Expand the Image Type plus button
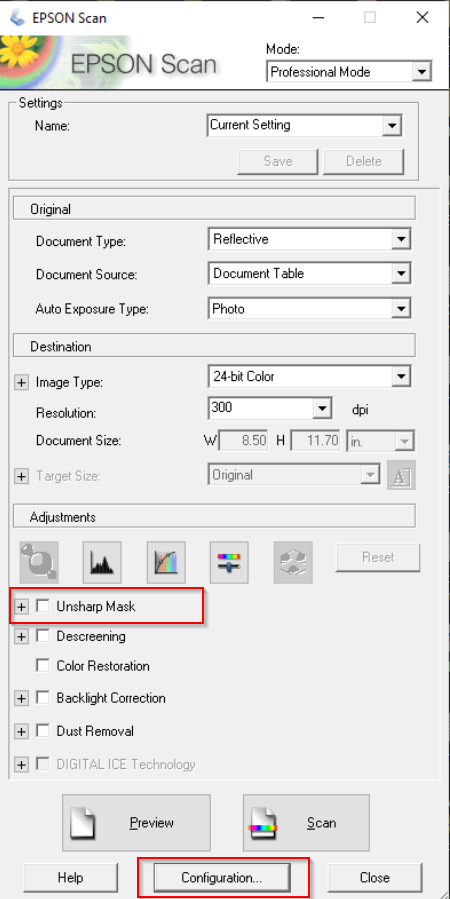Image resolution: width=450 pixels, height=899 pixels. coord(21,383)
